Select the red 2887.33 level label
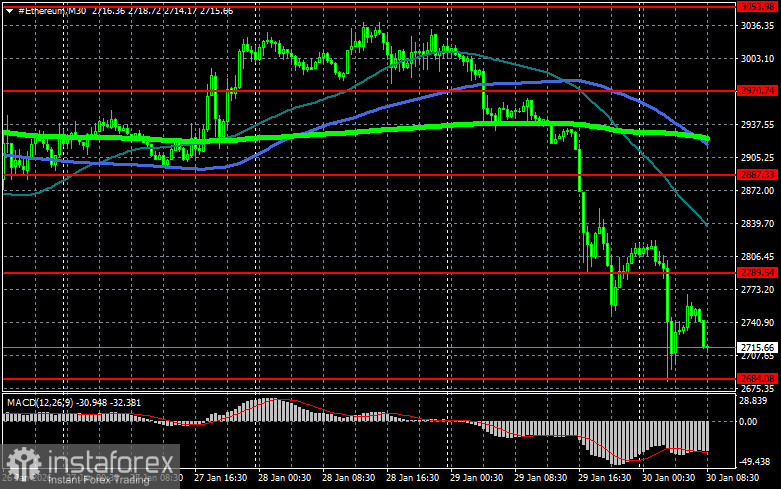 (x=757, y=174)
